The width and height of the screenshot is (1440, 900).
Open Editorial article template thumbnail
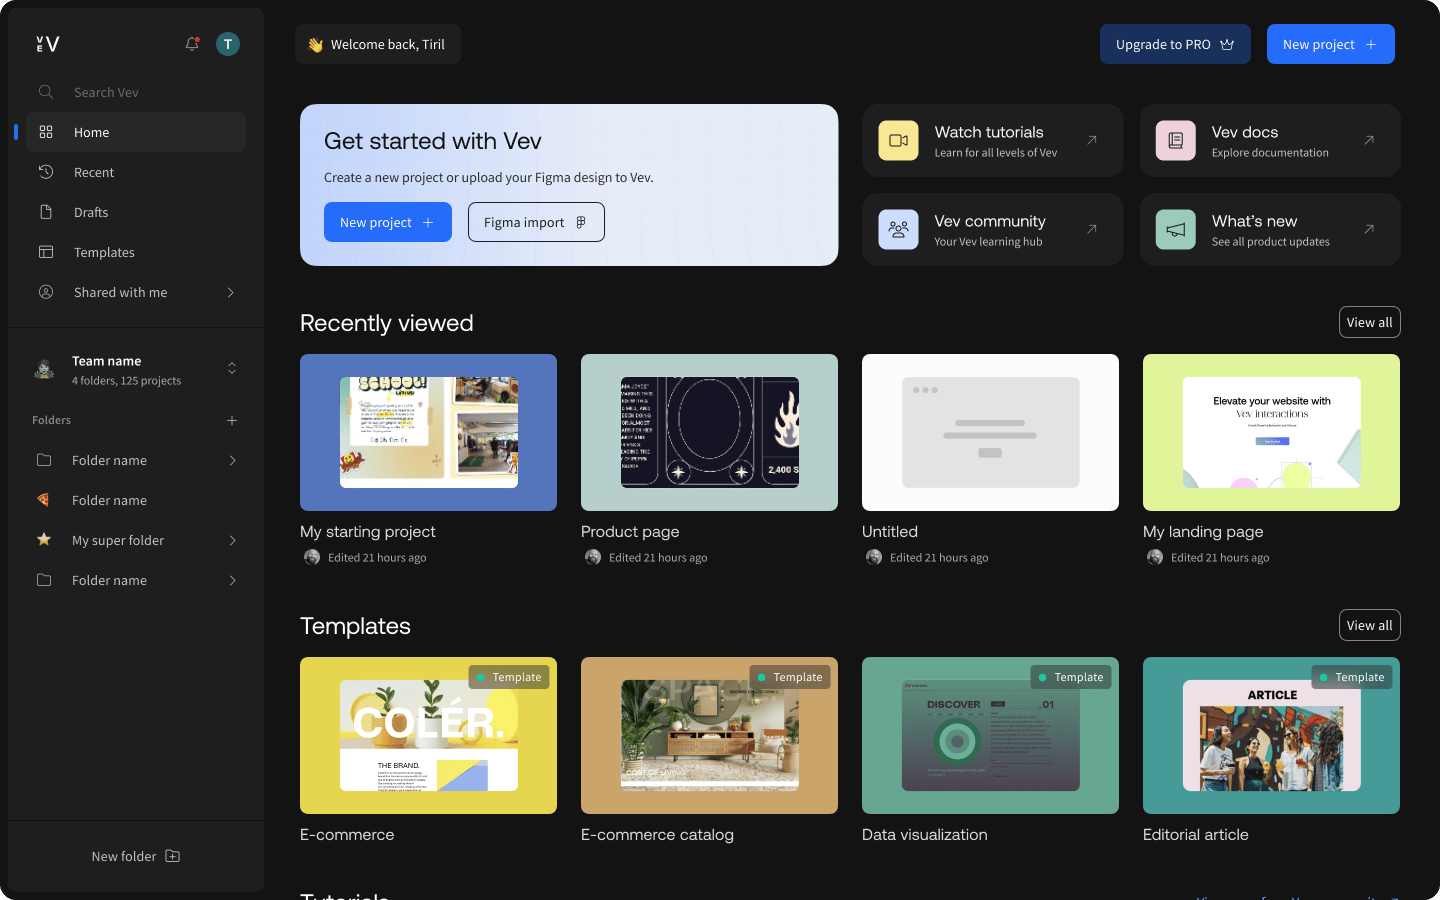(1271, 735)
